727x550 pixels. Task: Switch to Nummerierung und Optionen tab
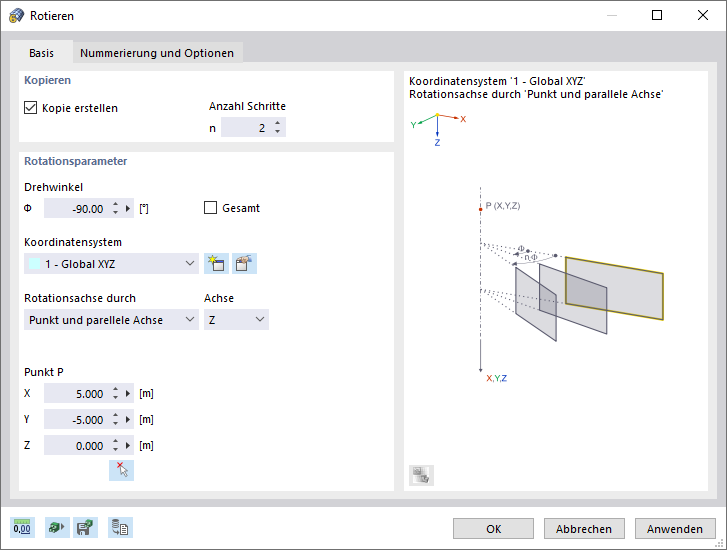click(157, 53)
